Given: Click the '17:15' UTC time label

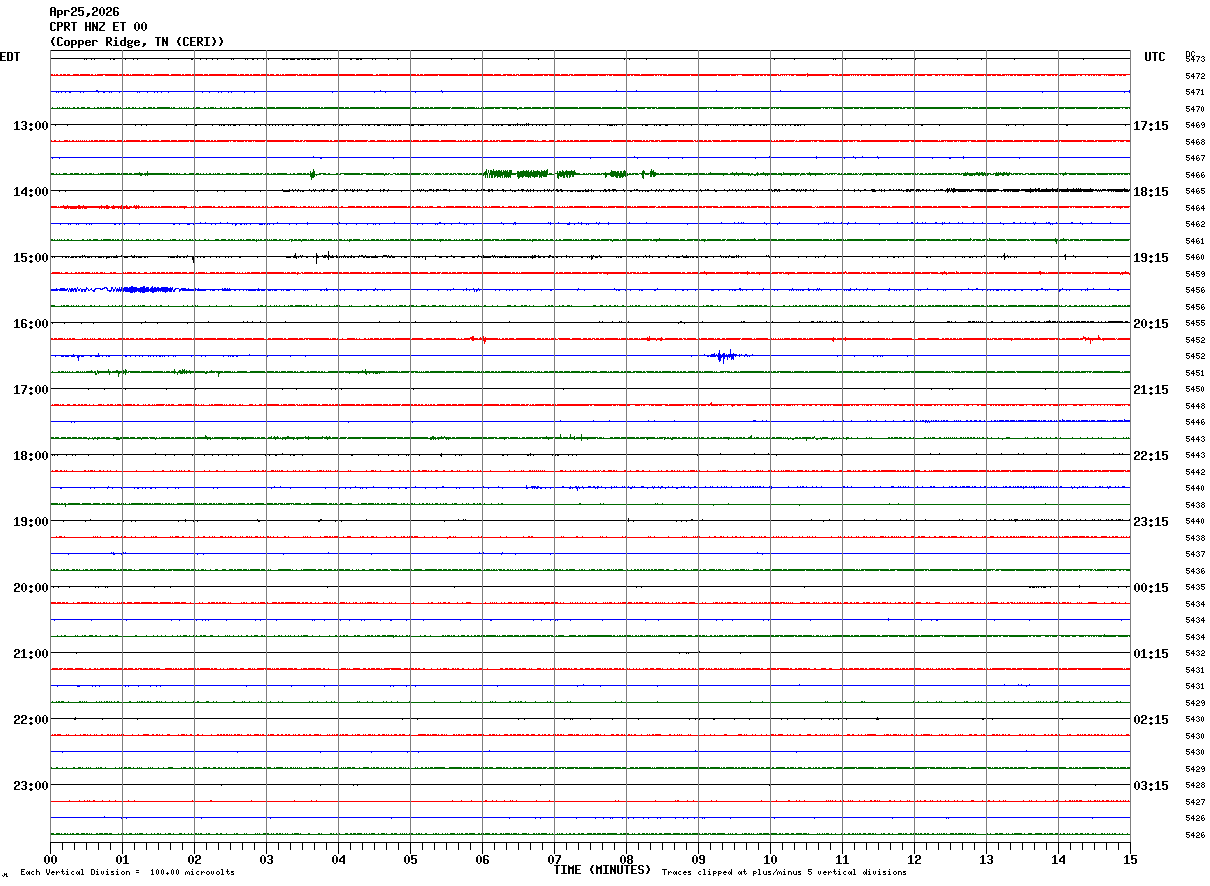Looking at the screenshot, I should pyautogui.click(x=1150, y=126).
